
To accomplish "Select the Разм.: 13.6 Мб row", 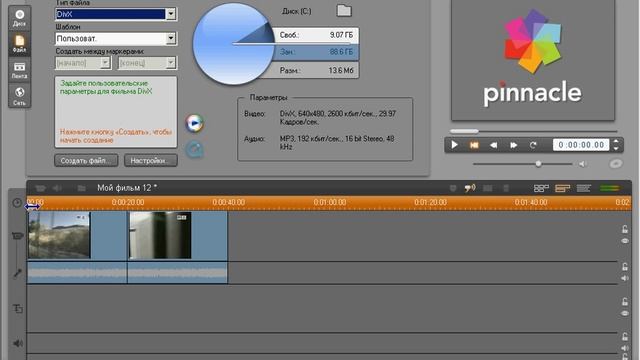I will (x=316, y=71).
